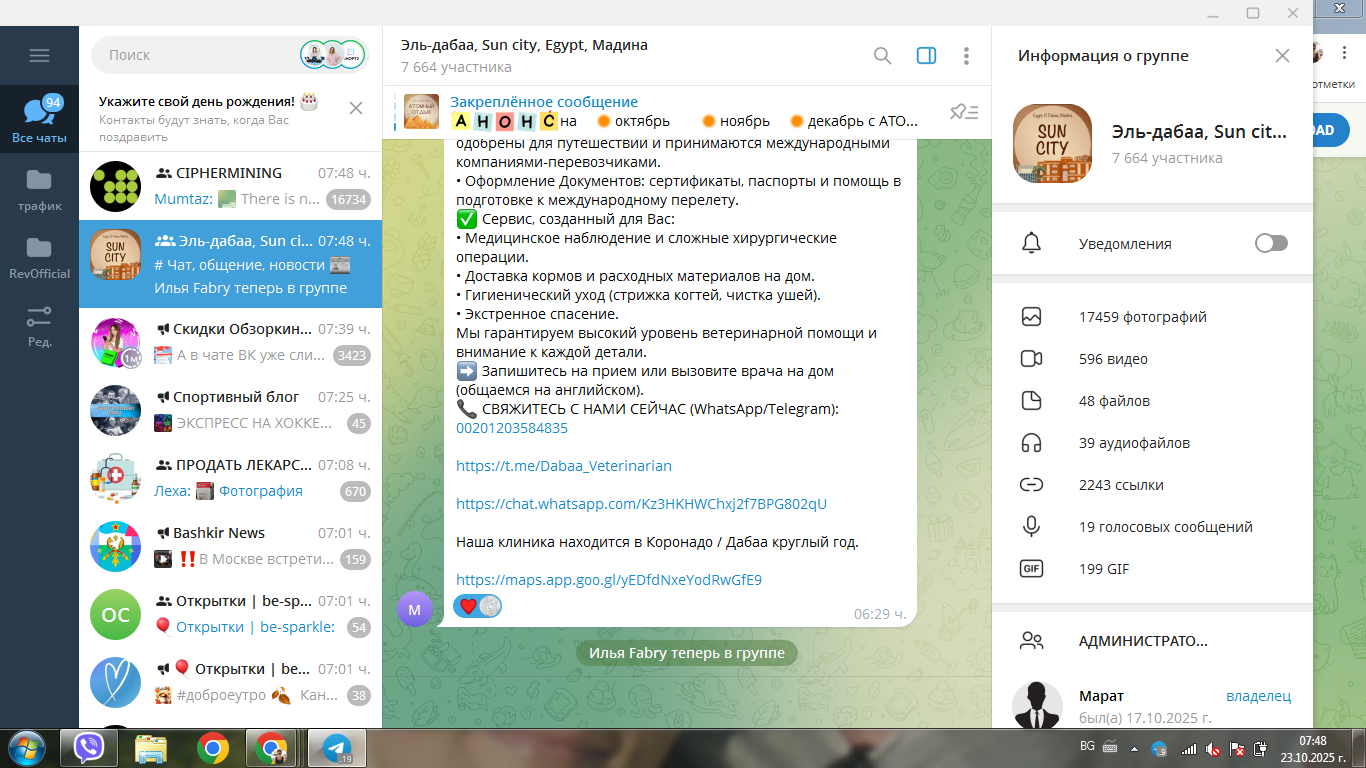Click the files document icon
Image resolution: width=1366 pixels, height=768 pixels.
[1031, 401]
